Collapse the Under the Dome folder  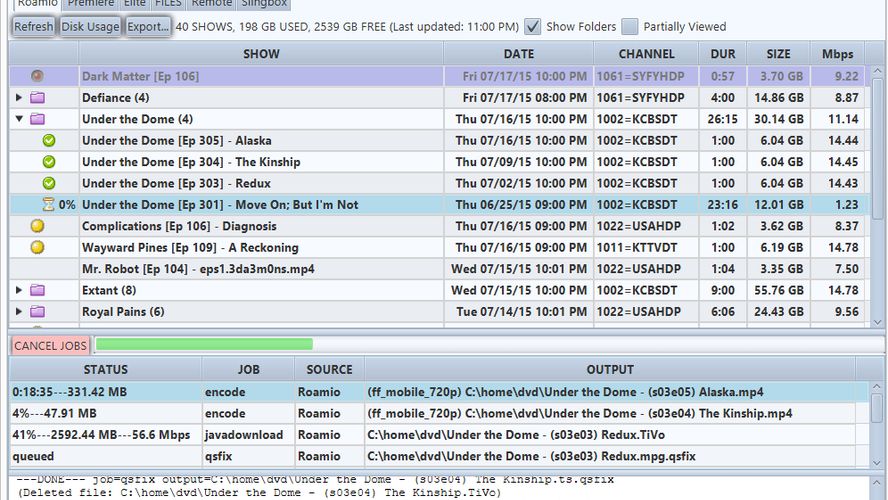click(x=19, y=119)
